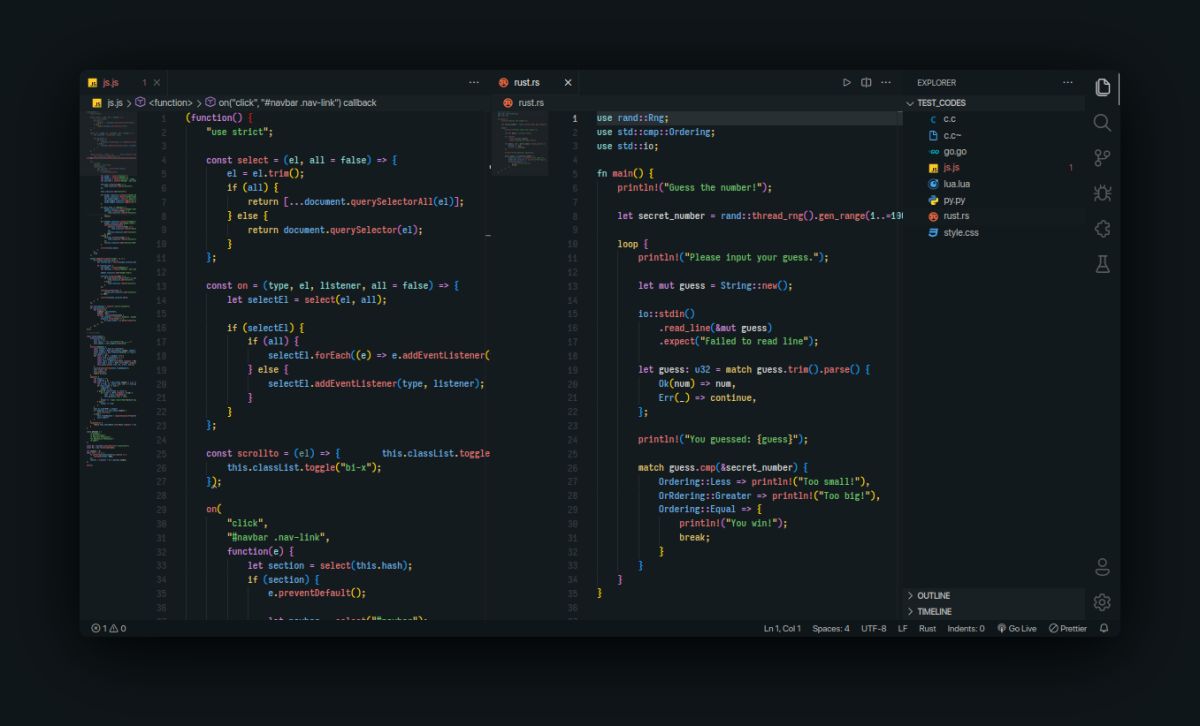The image size is (1200, 726).
Task: Click the js.js minimap
Action: (x=110, y=290)
